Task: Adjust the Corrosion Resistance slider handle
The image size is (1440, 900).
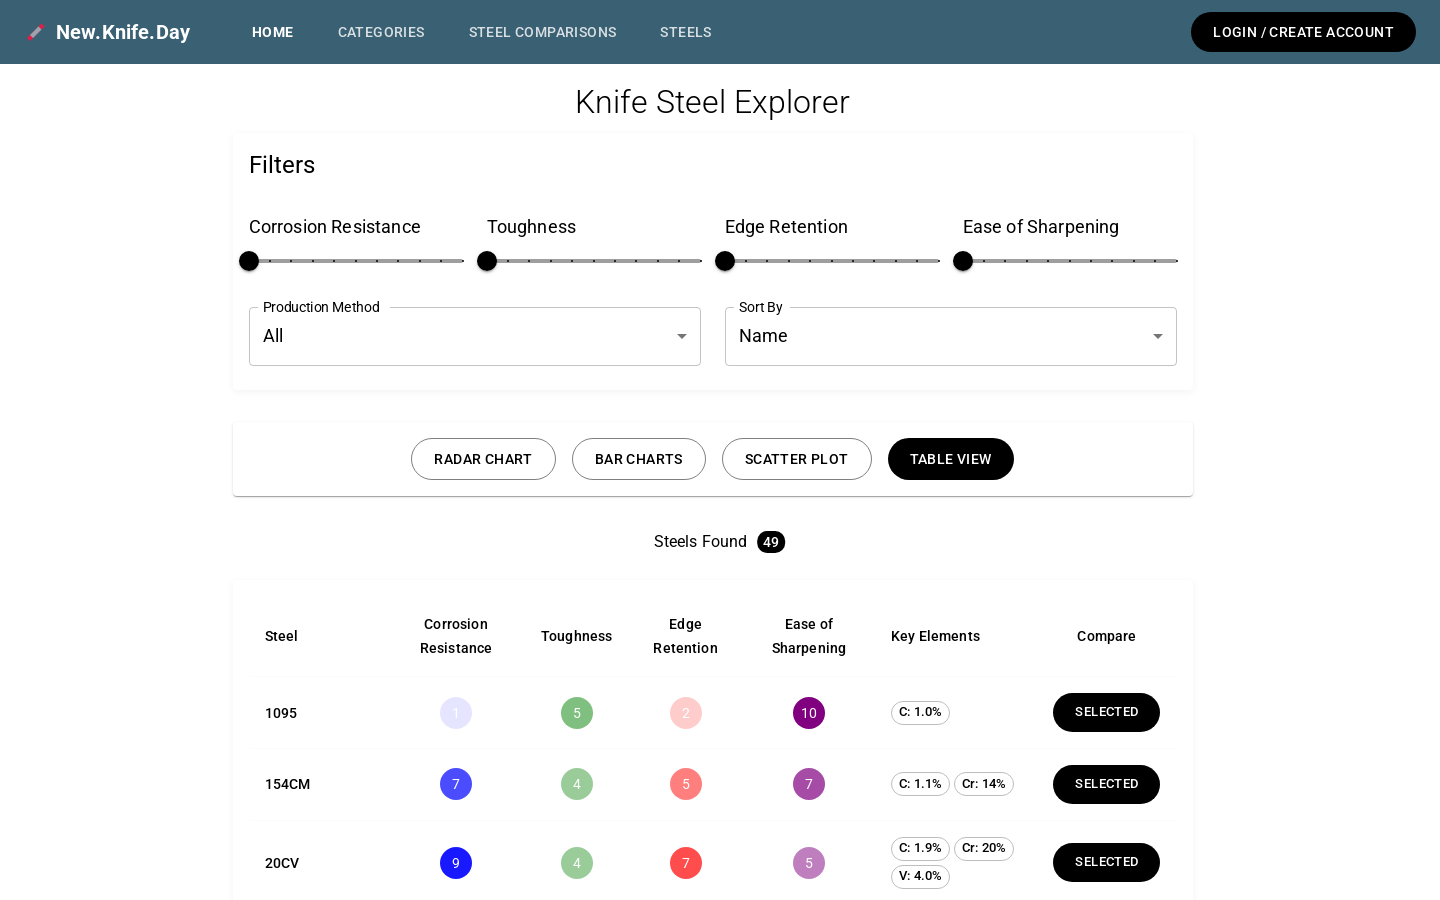Action: pos(249,261)
